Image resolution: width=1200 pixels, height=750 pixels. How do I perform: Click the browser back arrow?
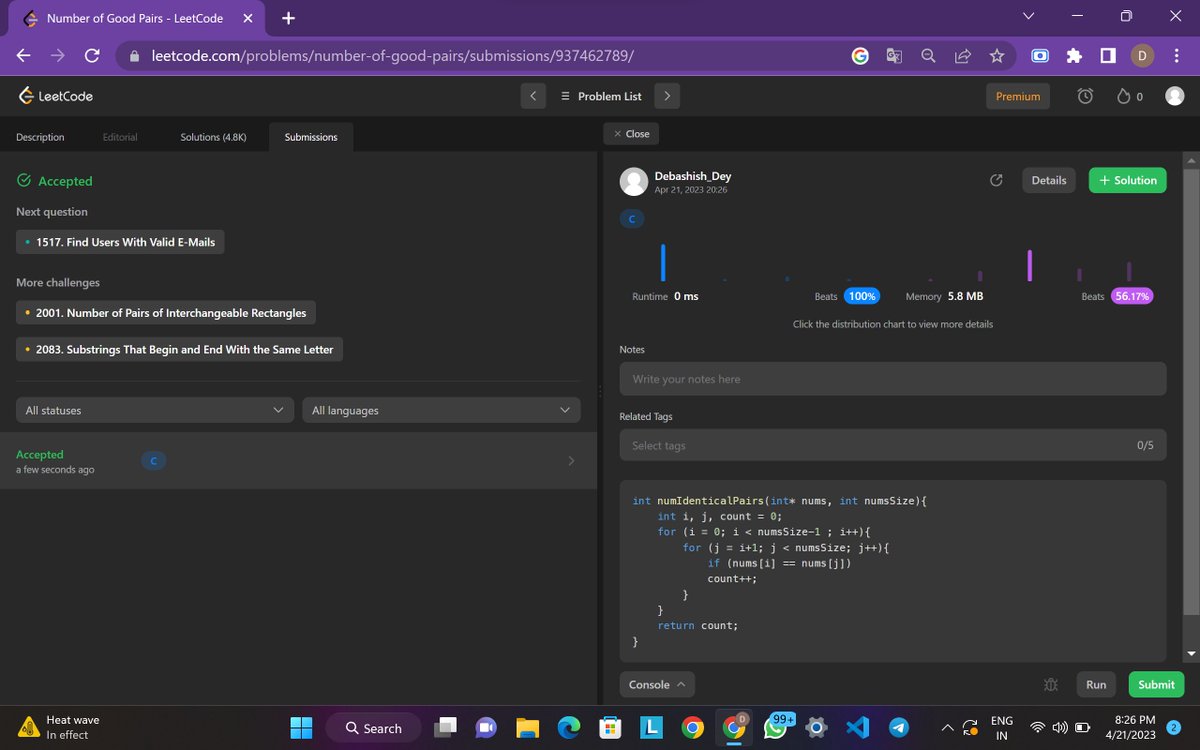coord(23,56)
